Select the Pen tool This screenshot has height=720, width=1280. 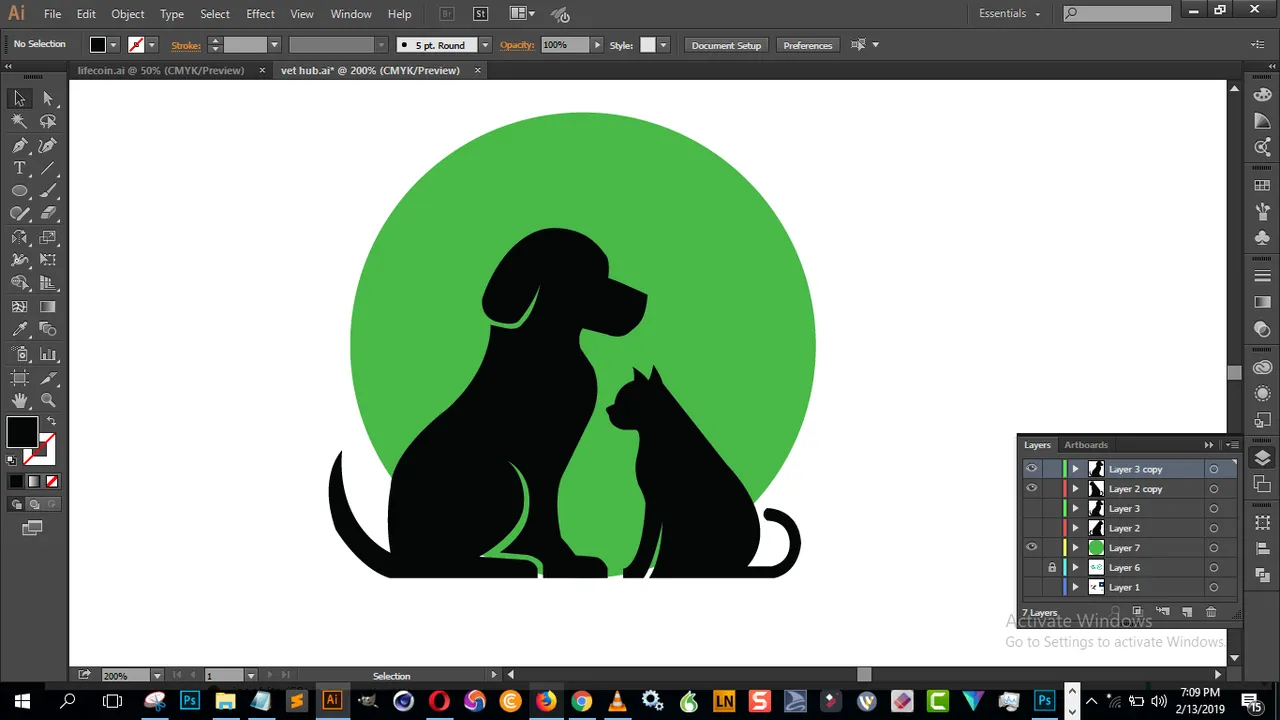19,145
